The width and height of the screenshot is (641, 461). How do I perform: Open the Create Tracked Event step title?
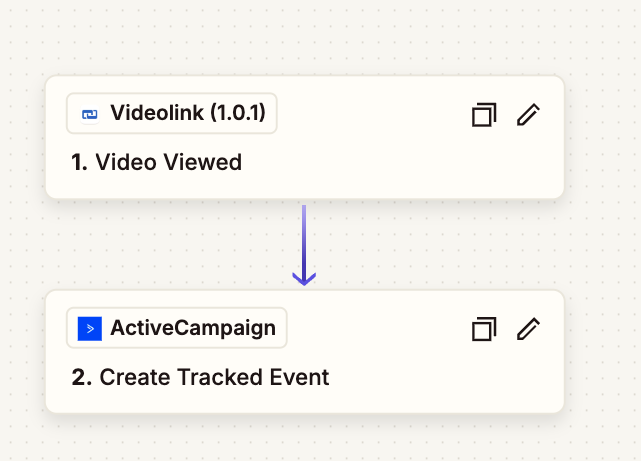coord(214,377)
